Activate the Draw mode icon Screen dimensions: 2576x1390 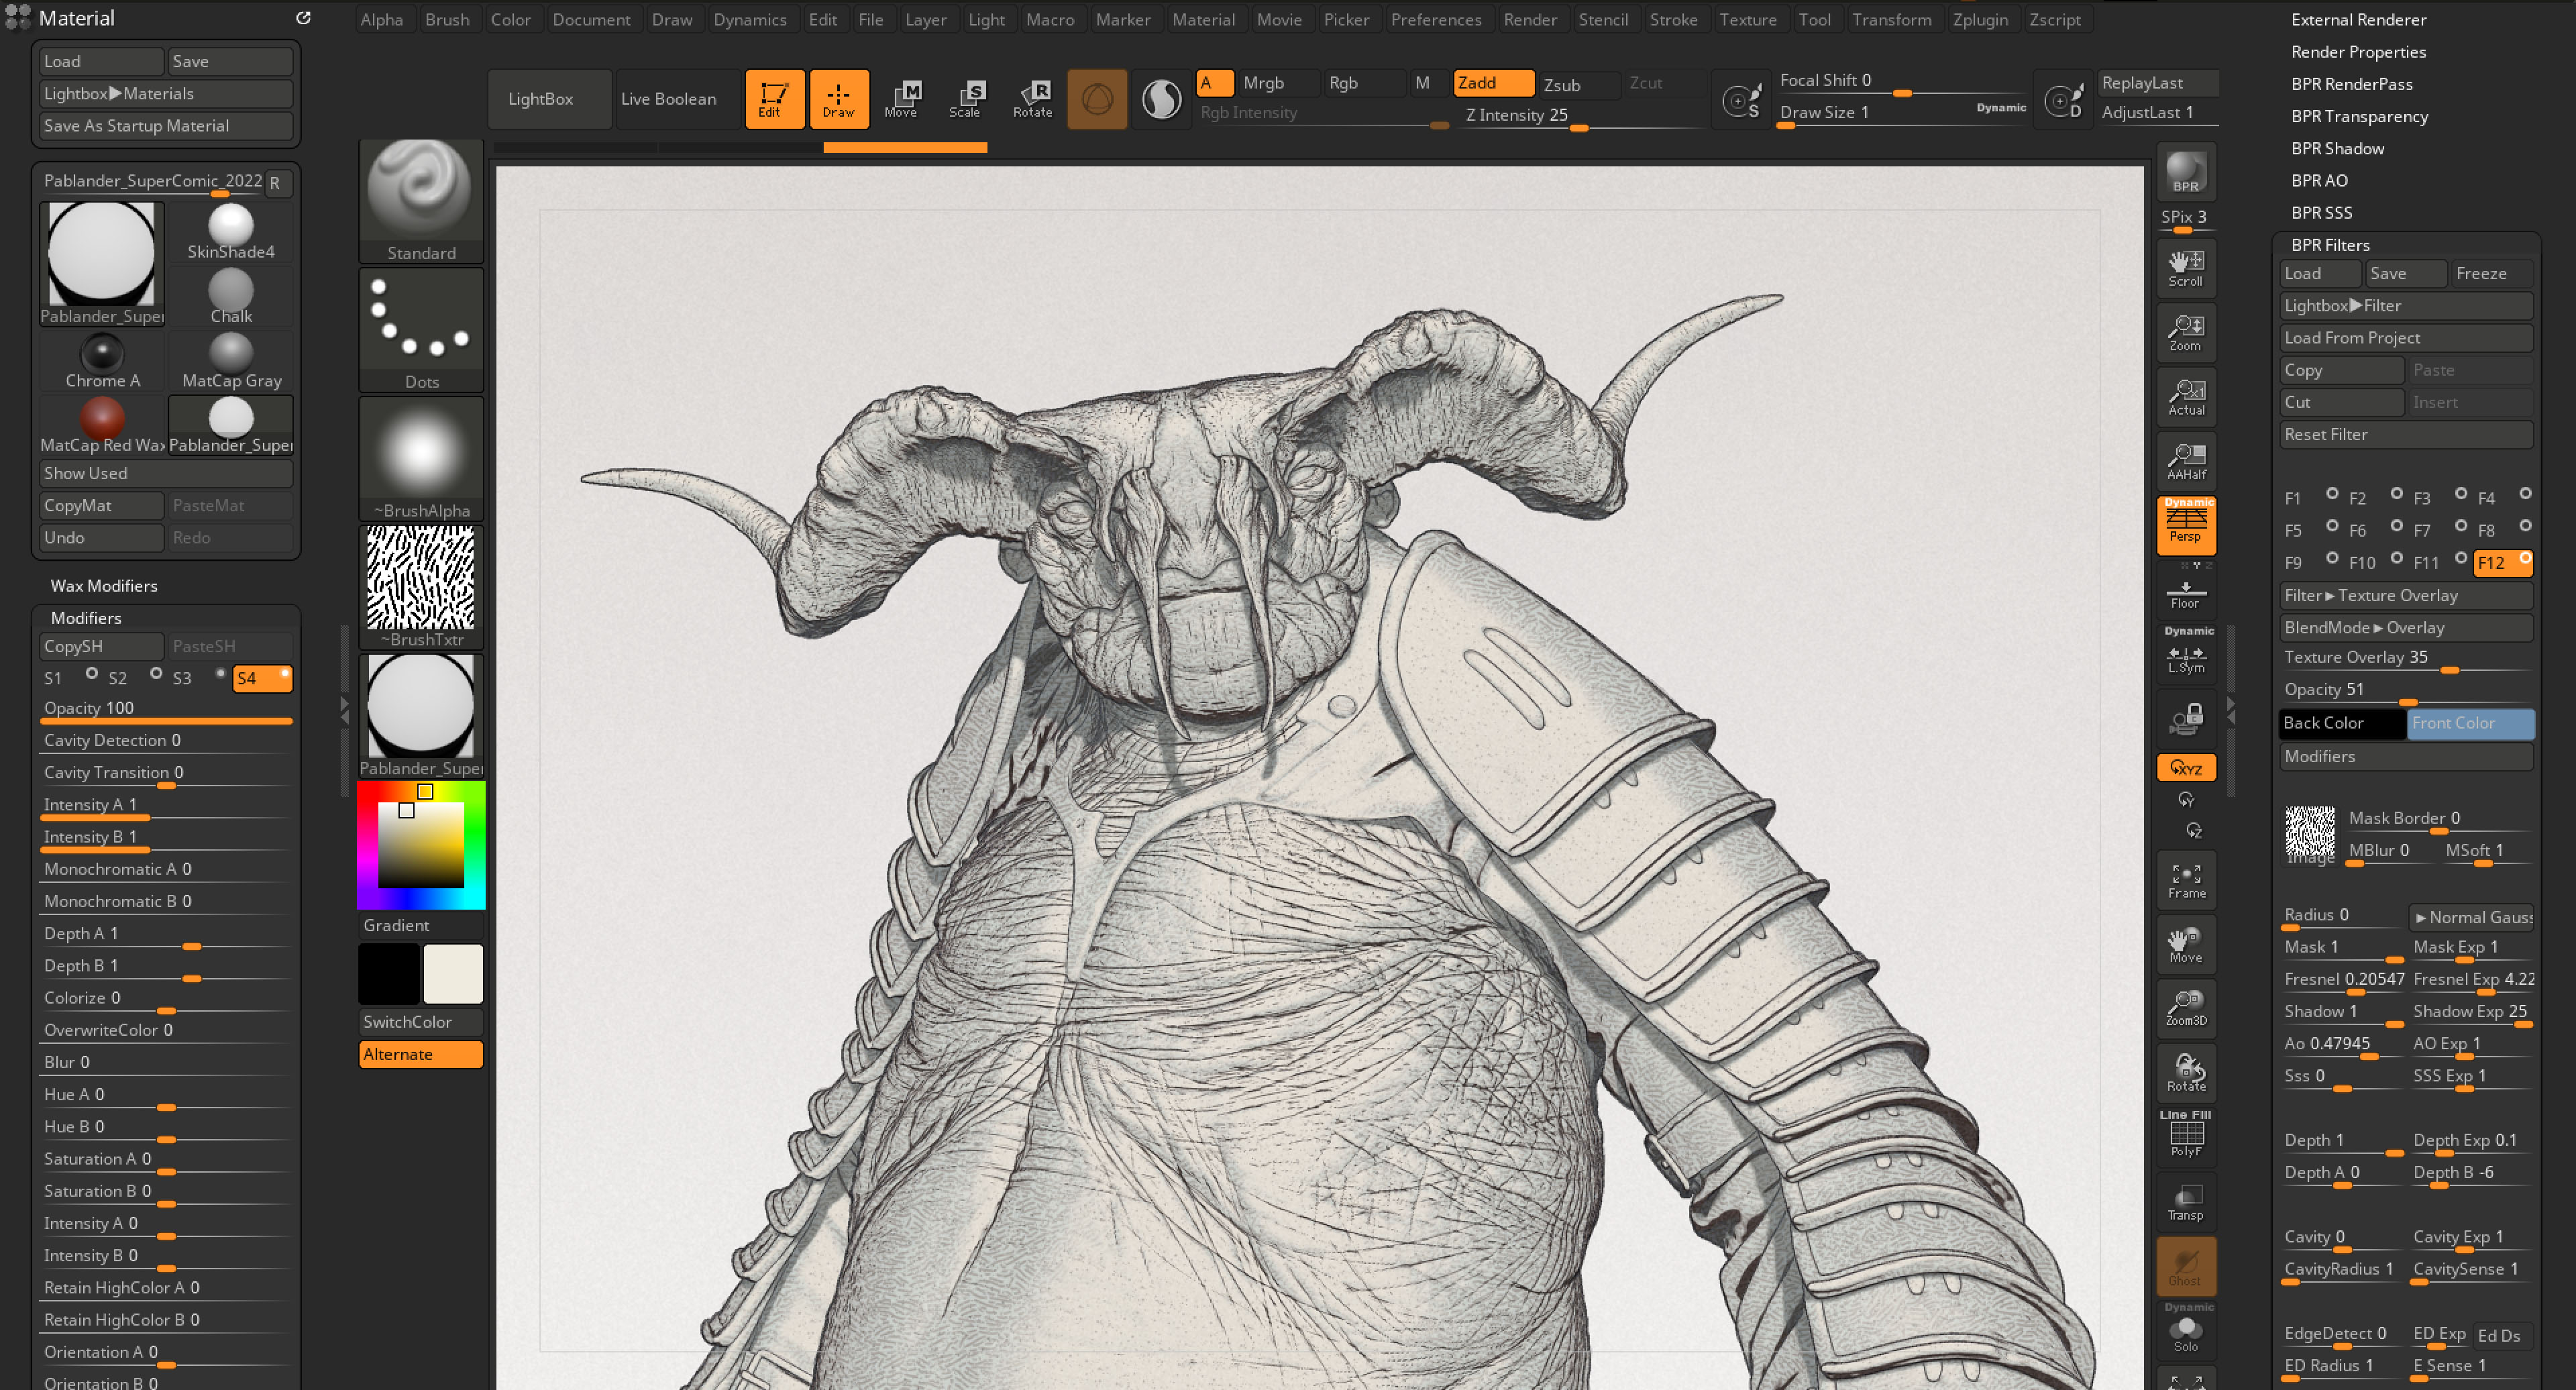[x=838, y=99]
